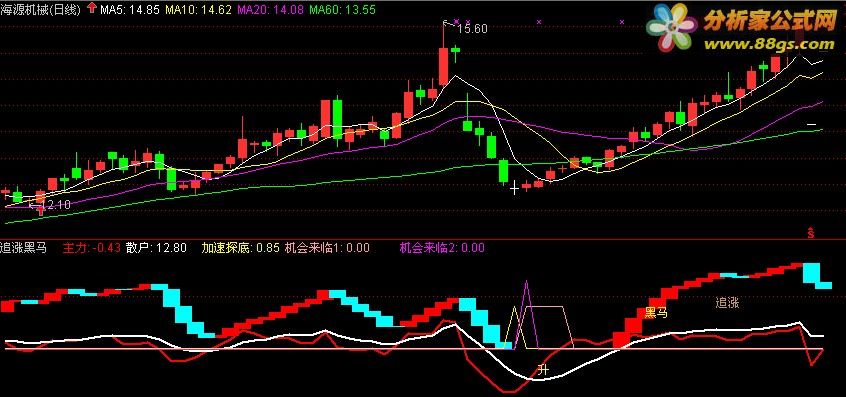Click the red S marker

tap(810, 233)
